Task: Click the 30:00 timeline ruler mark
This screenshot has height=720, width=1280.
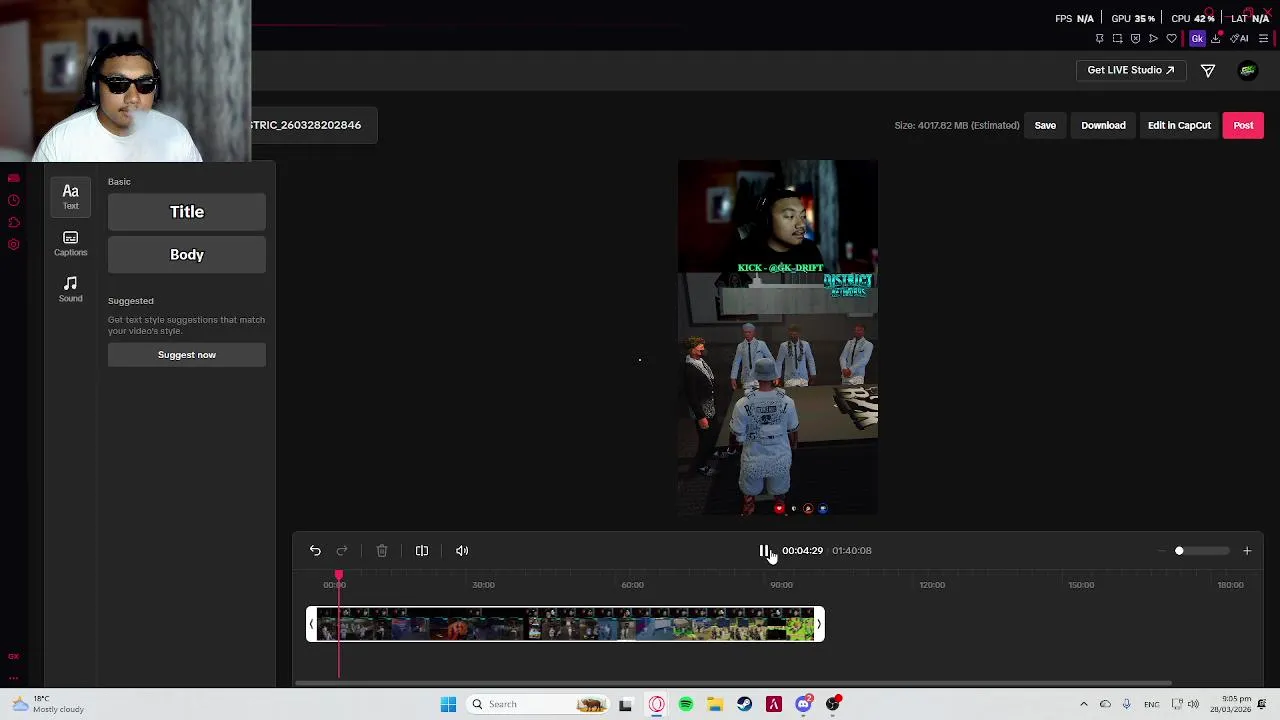Action: (483, 585)
